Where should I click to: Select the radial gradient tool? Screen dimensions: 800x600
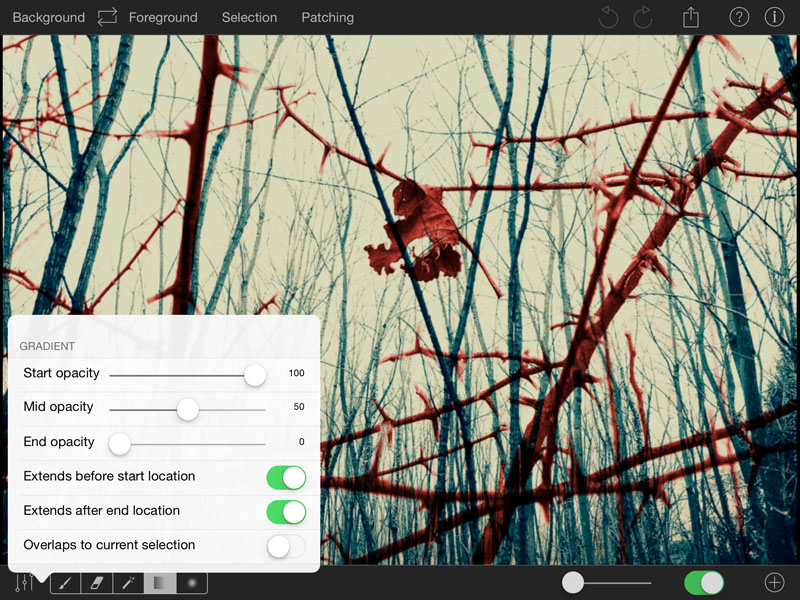[x=192, y=583]
